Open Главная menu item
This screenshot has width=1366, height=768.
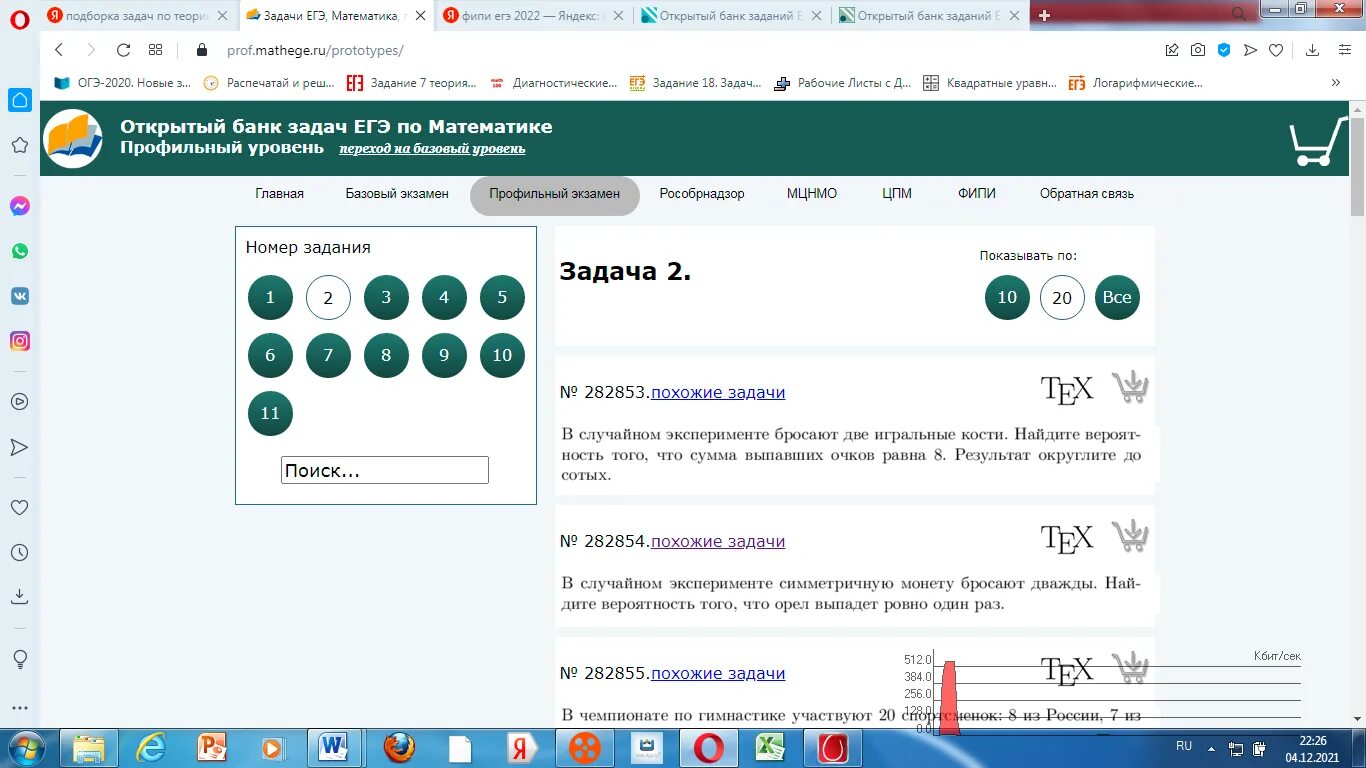pyautogui.click(x=279, y=194)
